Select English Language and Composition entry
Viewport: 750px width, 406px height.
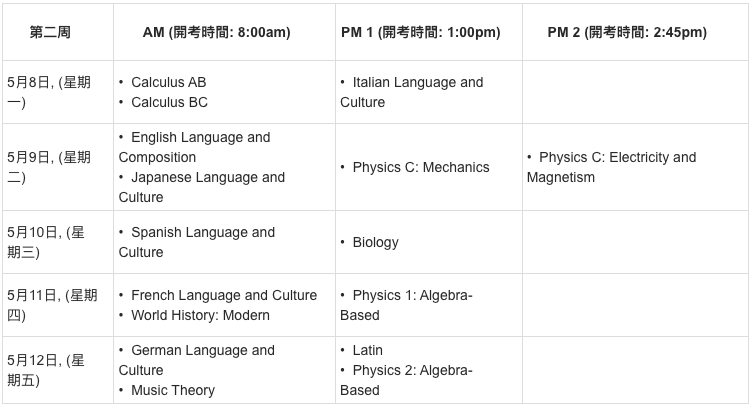pos(194,147)
